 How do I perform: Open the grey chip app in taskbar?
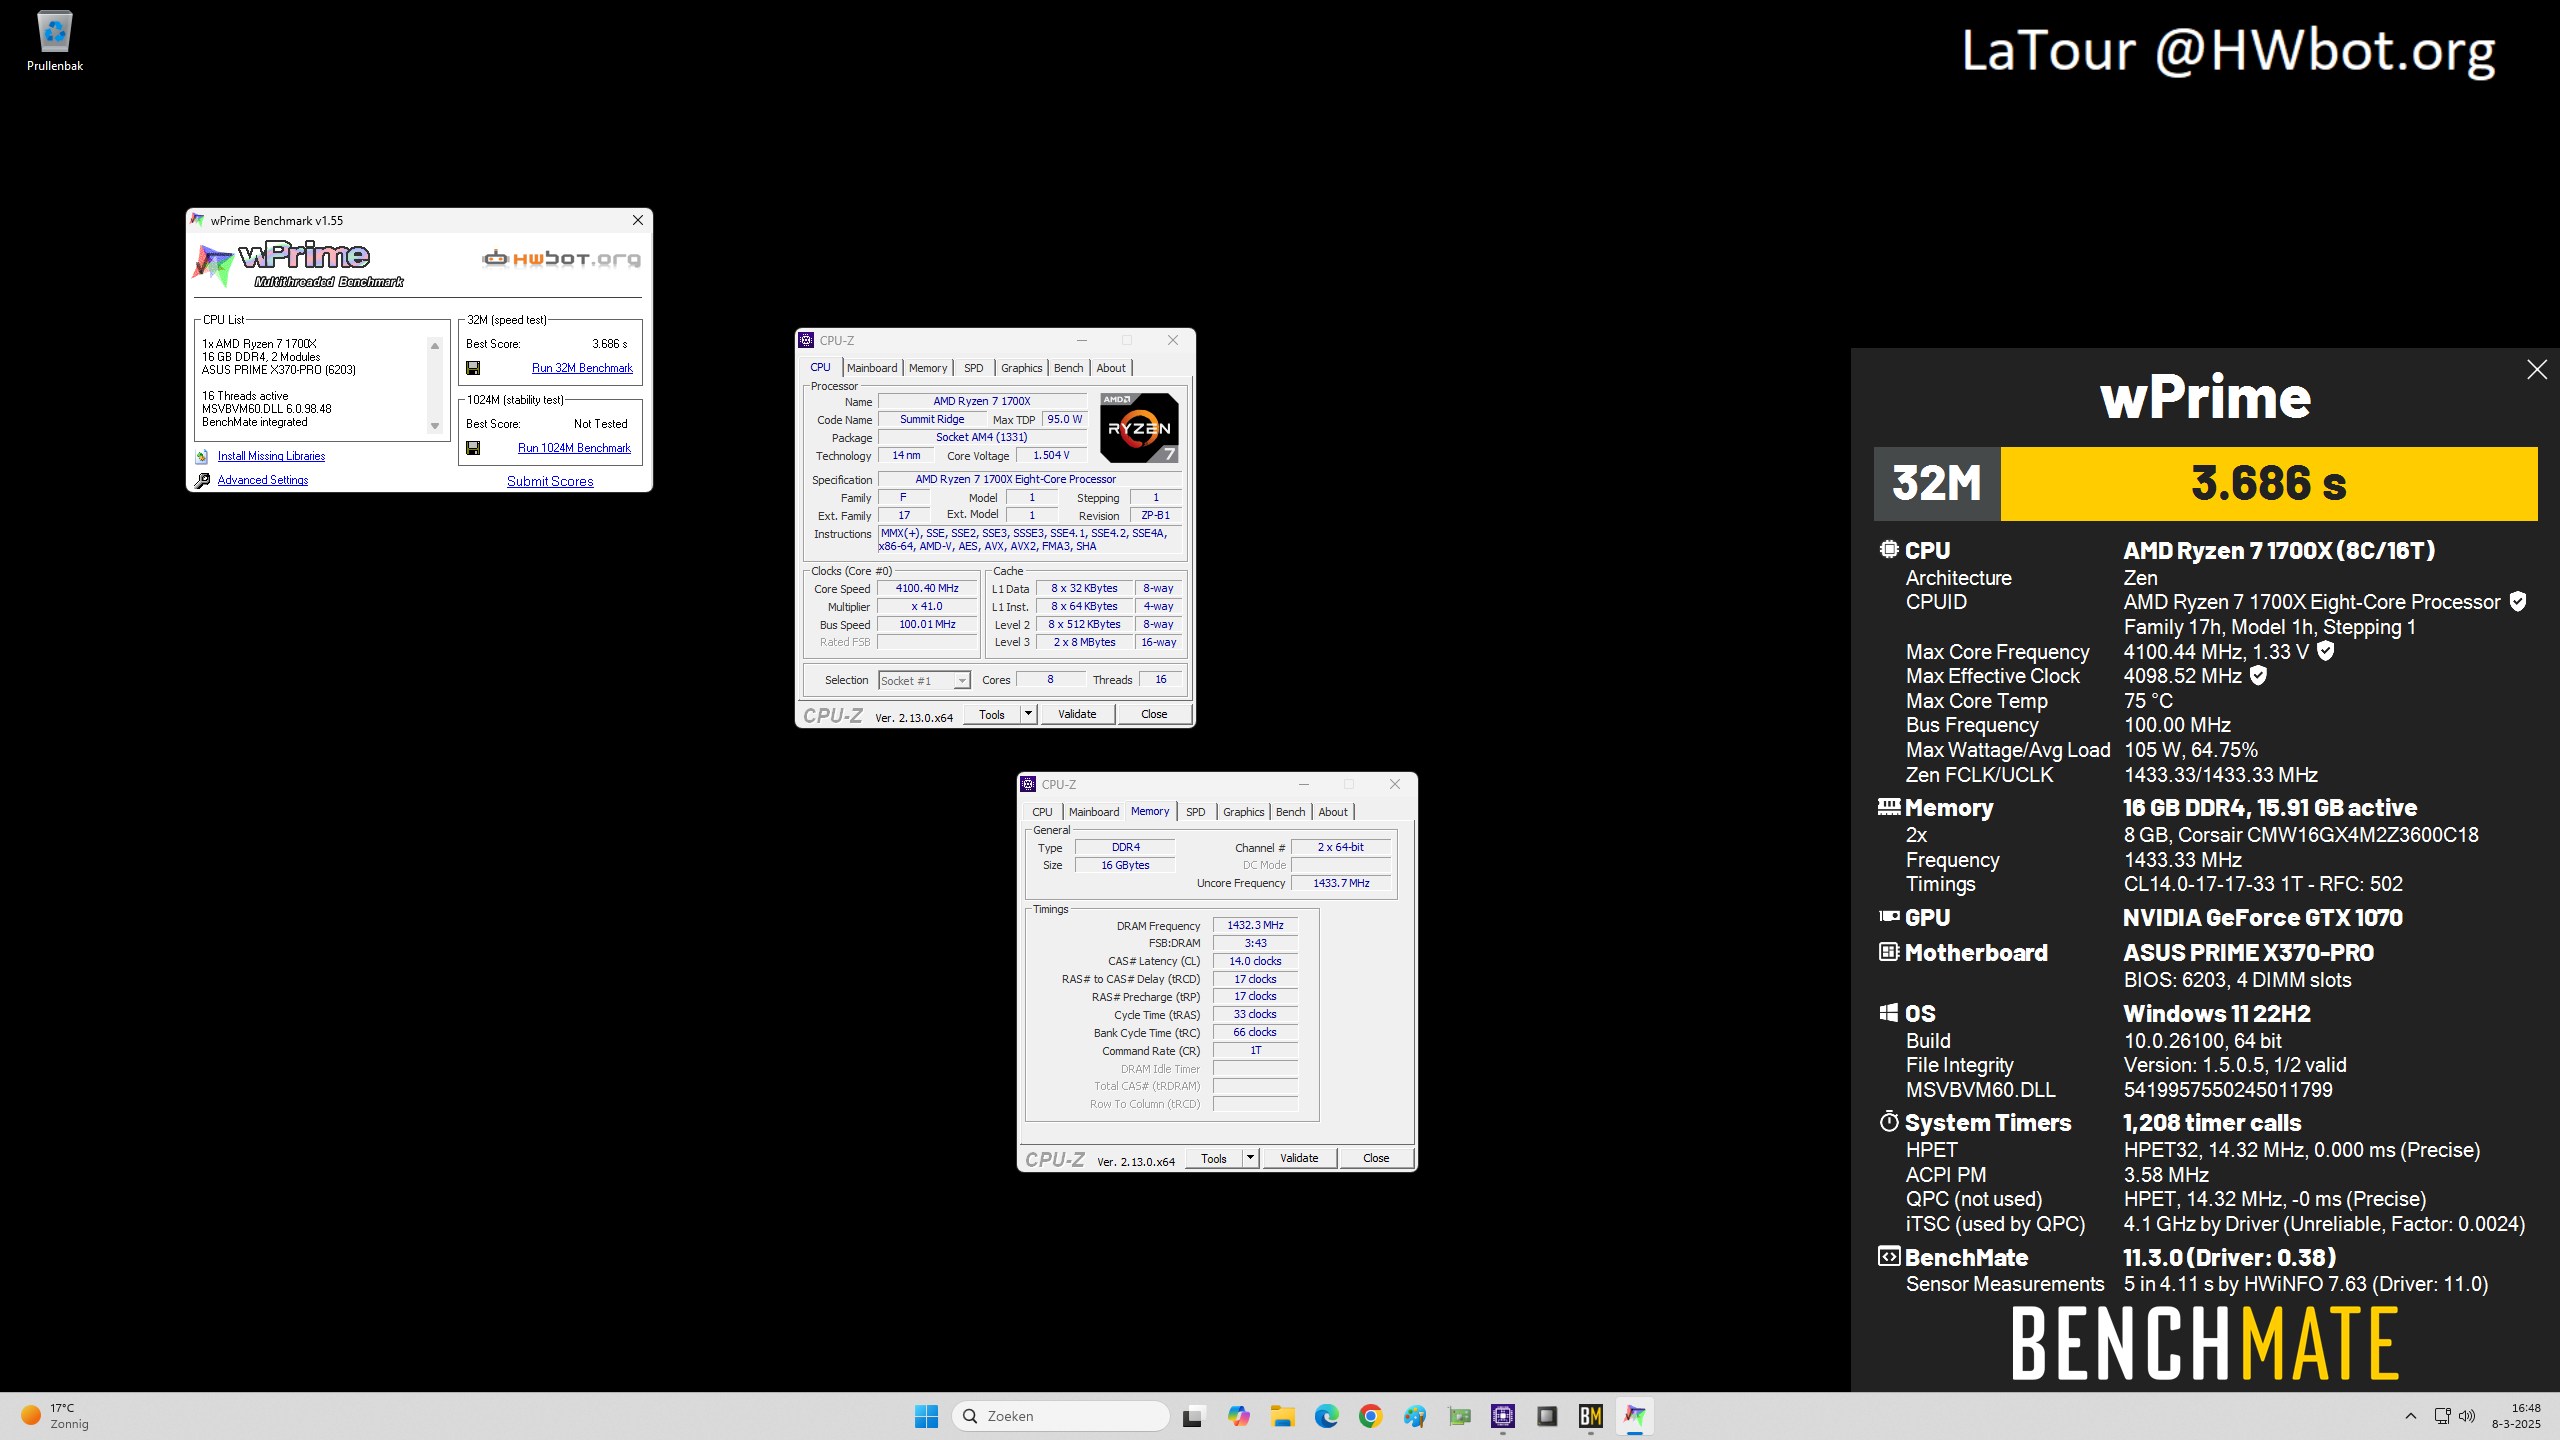pos(1547,1416)
